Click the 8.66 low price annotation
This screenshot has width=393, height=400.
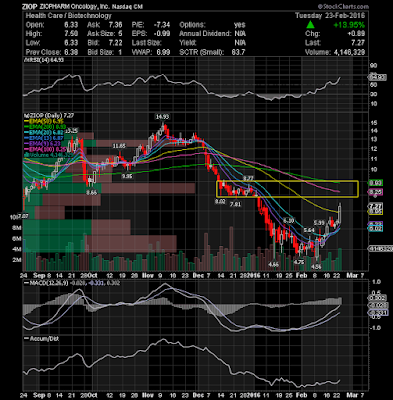pyautogui.click(x=91, y=192)
